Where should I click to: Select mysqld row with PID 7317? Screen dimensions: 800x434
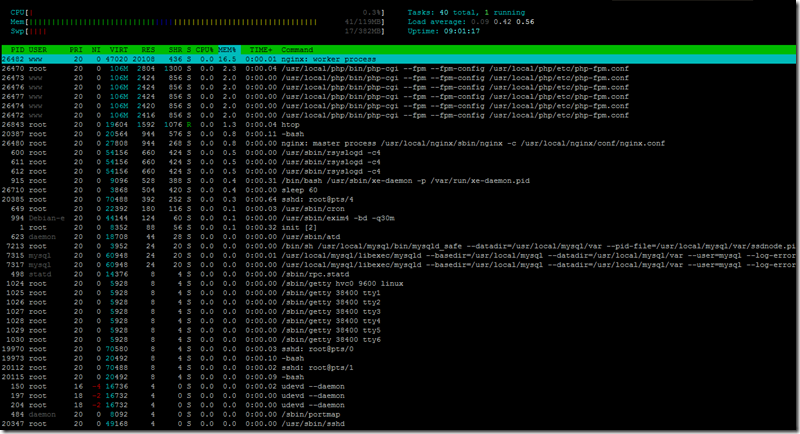pyautogui.click(x=398, y=265)
